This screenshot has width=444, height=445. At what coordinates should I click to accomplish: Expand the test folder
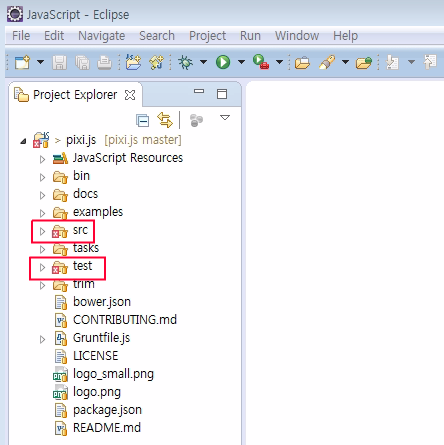pos(42,267)
